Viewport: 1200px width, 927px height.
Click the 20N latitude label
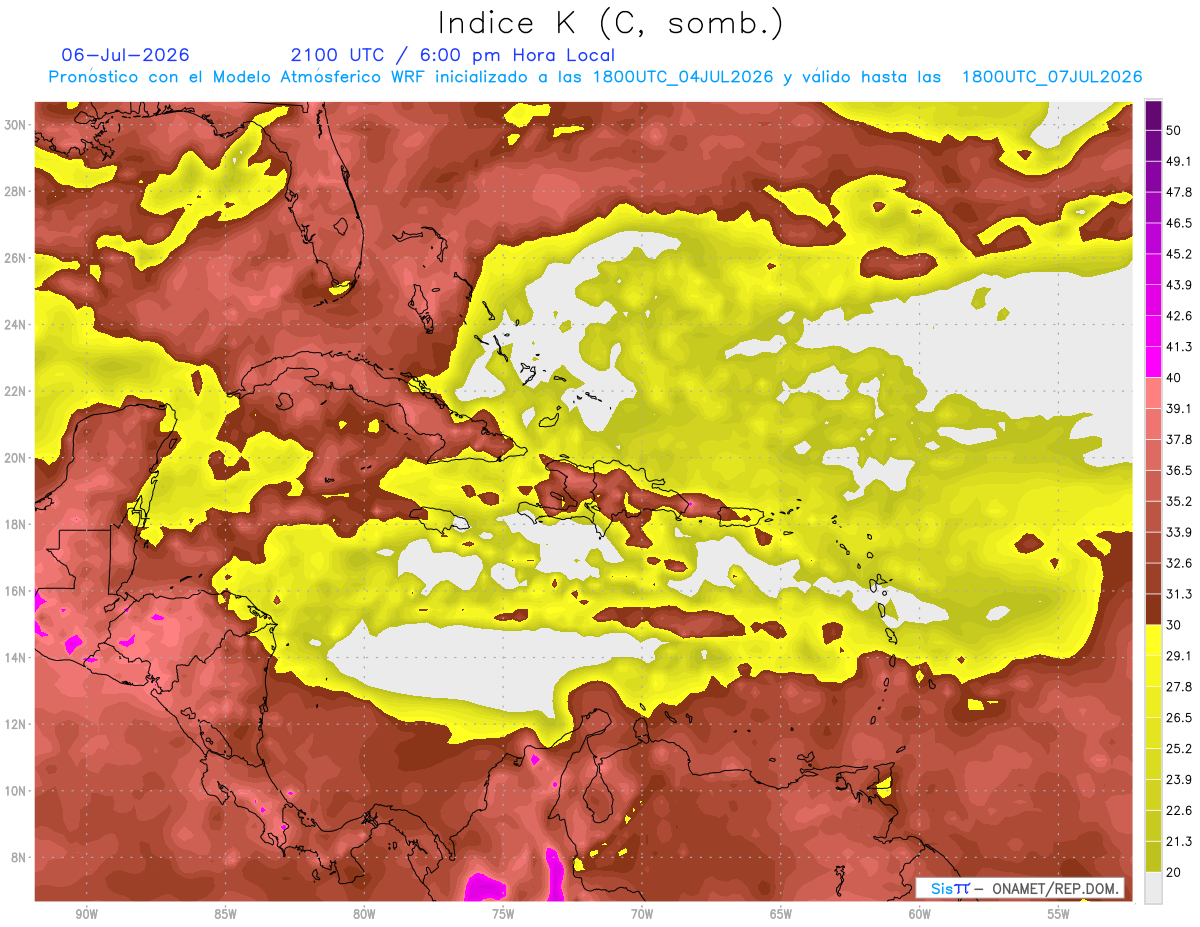point(17,458)
